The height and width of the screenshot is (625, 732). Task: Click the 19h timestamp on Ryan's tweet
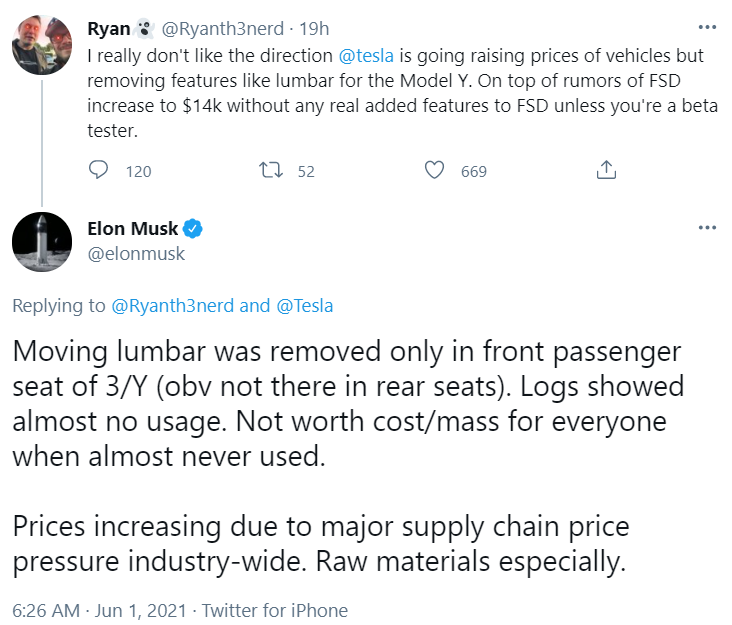(x=314, y=29)
